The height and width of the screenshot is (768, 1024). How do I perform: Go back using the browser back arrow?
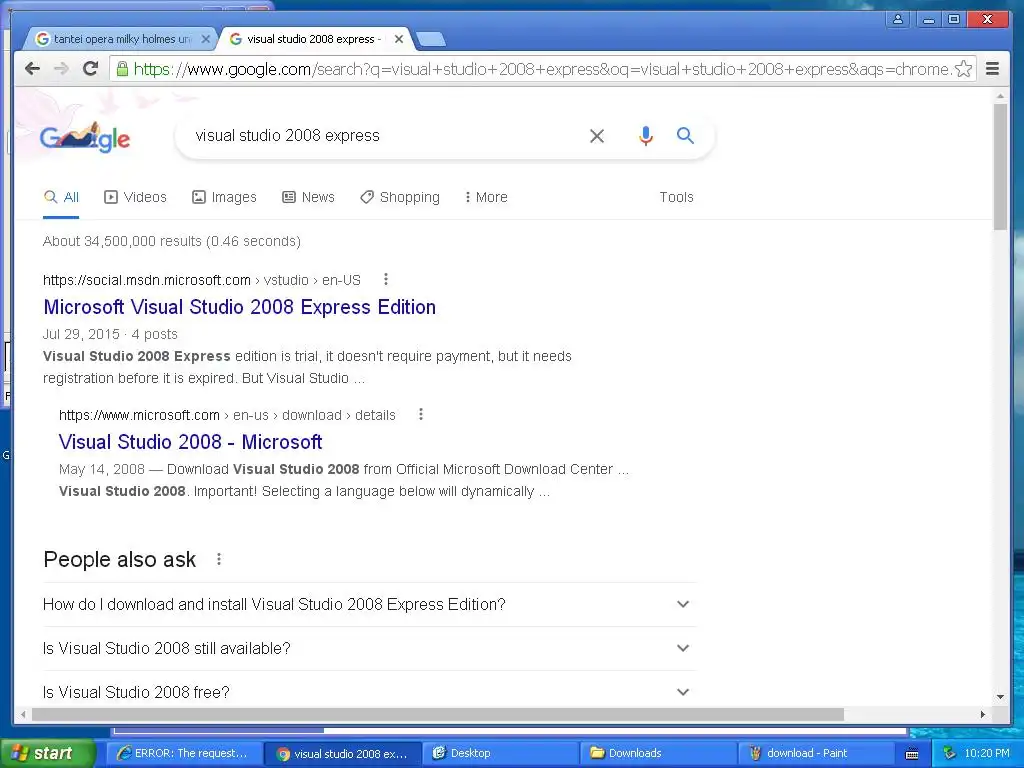pos(32,69)
